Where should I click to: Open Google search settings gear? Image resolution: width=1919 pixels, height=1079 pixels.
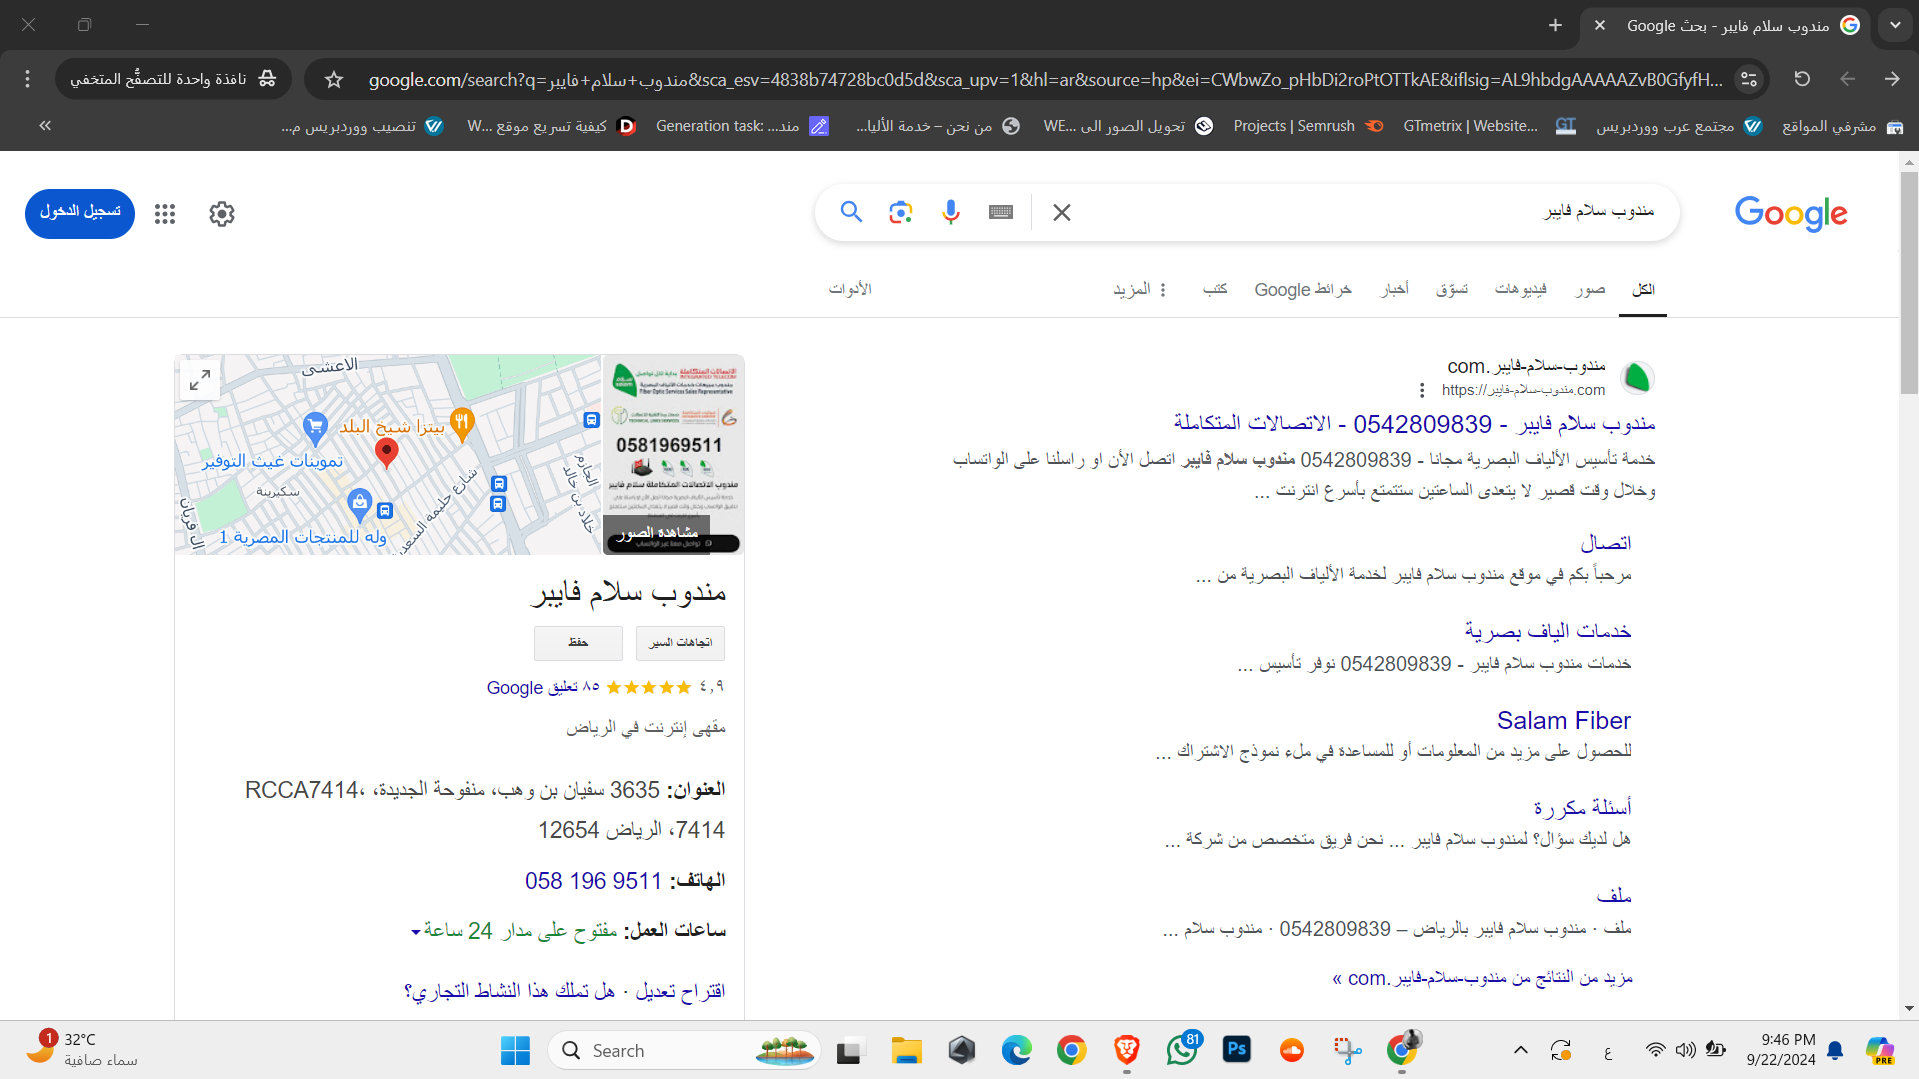[x=222, y=214]
